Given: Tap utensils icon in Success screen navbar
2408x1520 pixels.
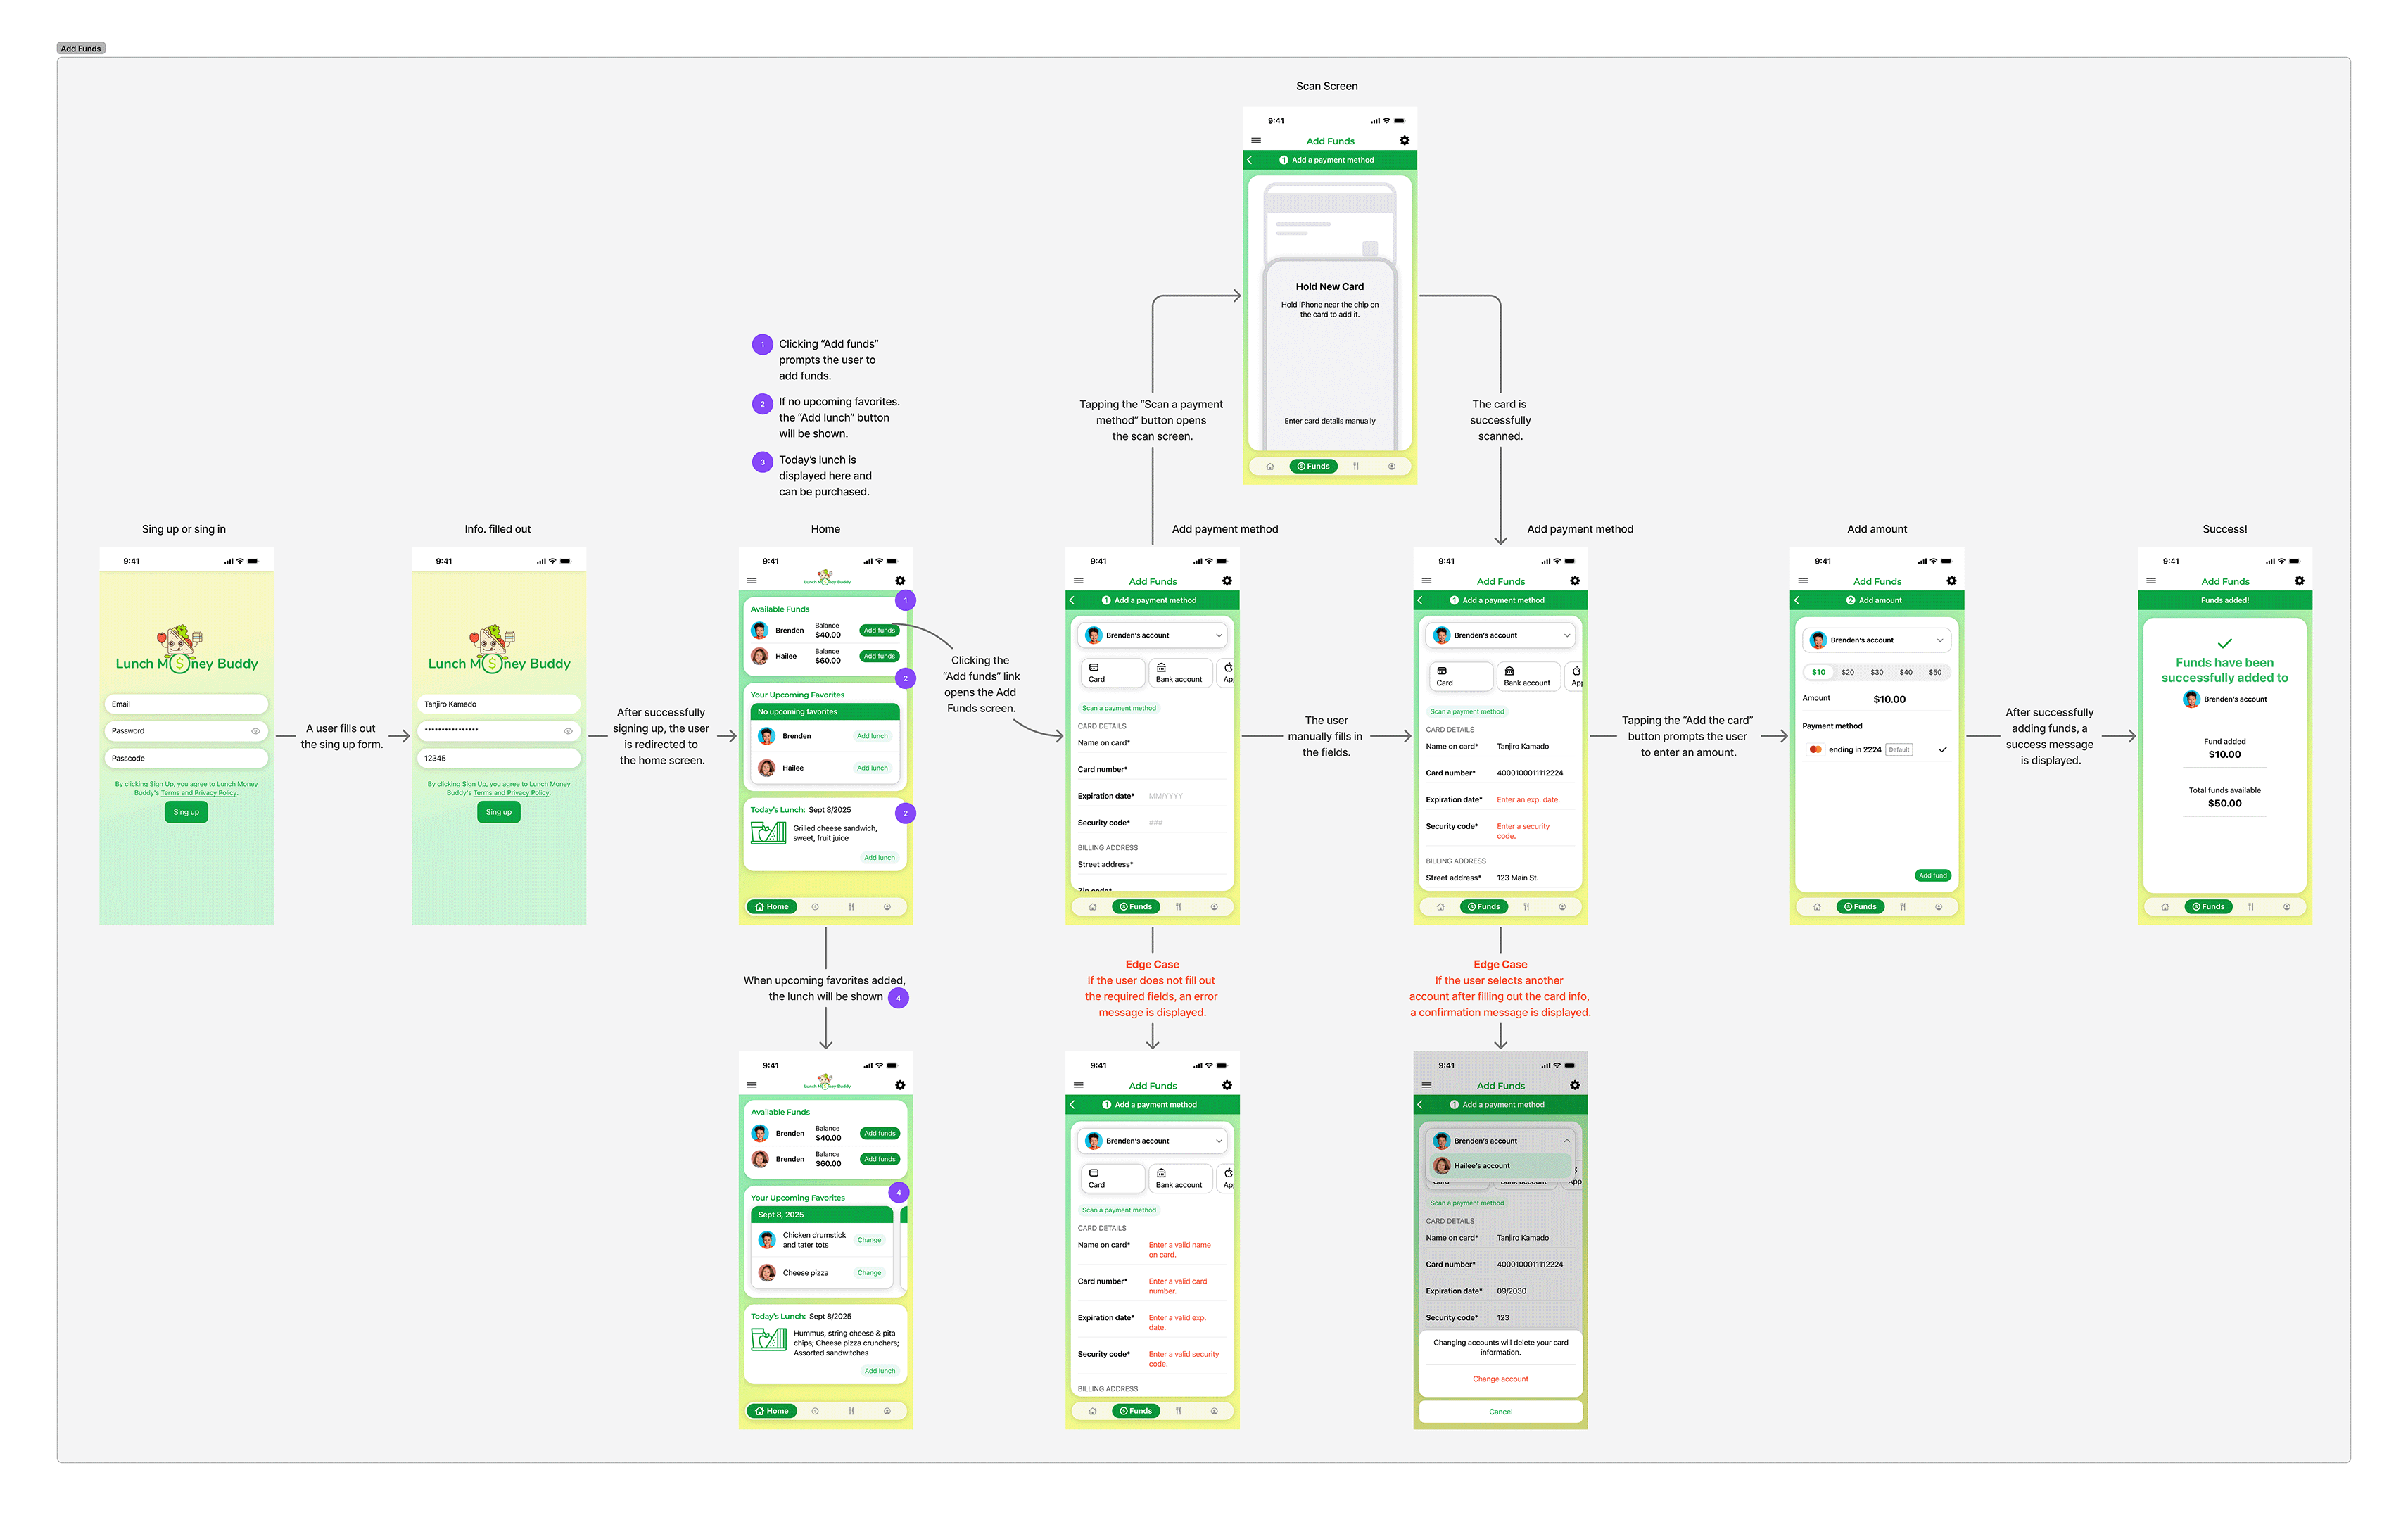Looking at the screenshot, I should click(x=2250, y=907).
